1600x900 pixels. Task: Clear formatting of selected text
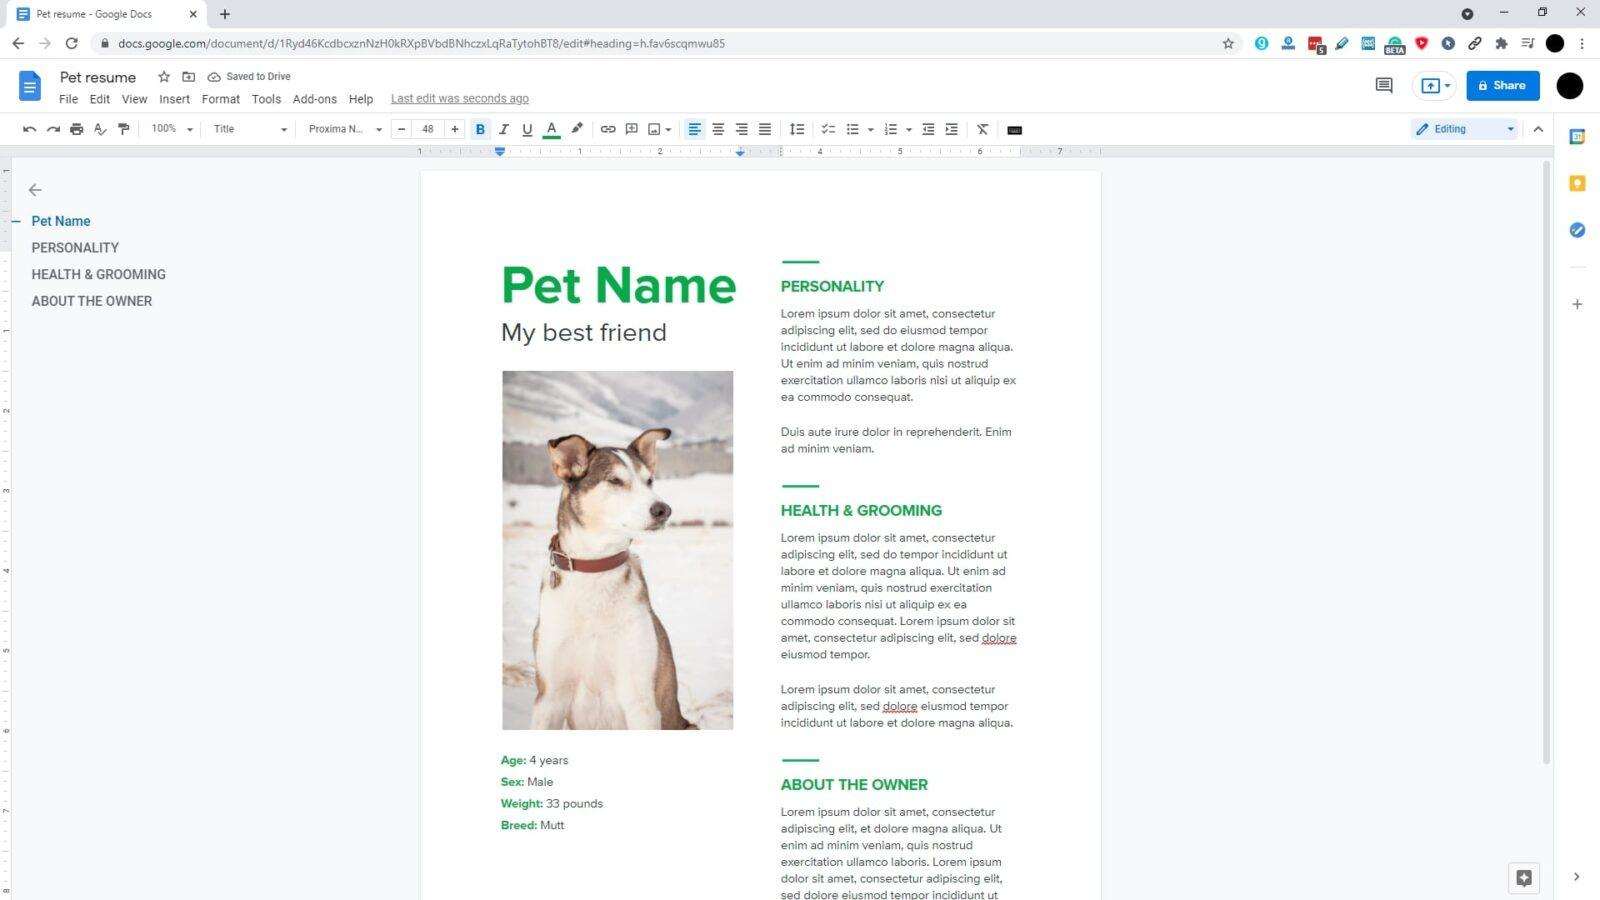[x=982, y=128]
